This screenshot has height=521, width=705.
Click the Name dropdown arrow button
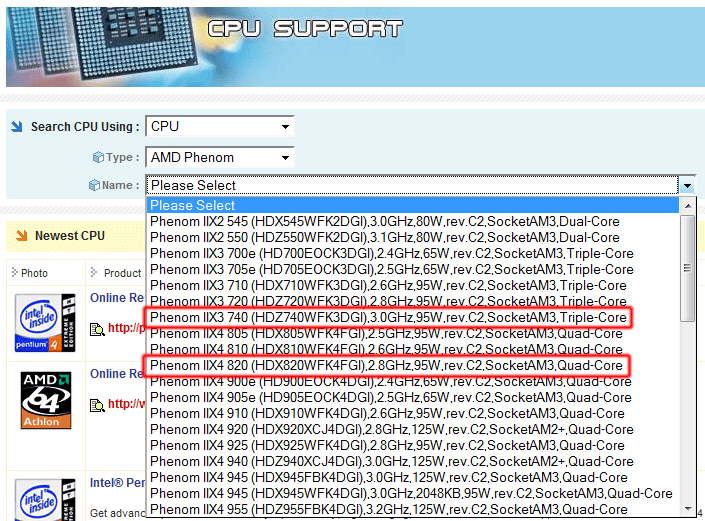click(x=687, y=185)
